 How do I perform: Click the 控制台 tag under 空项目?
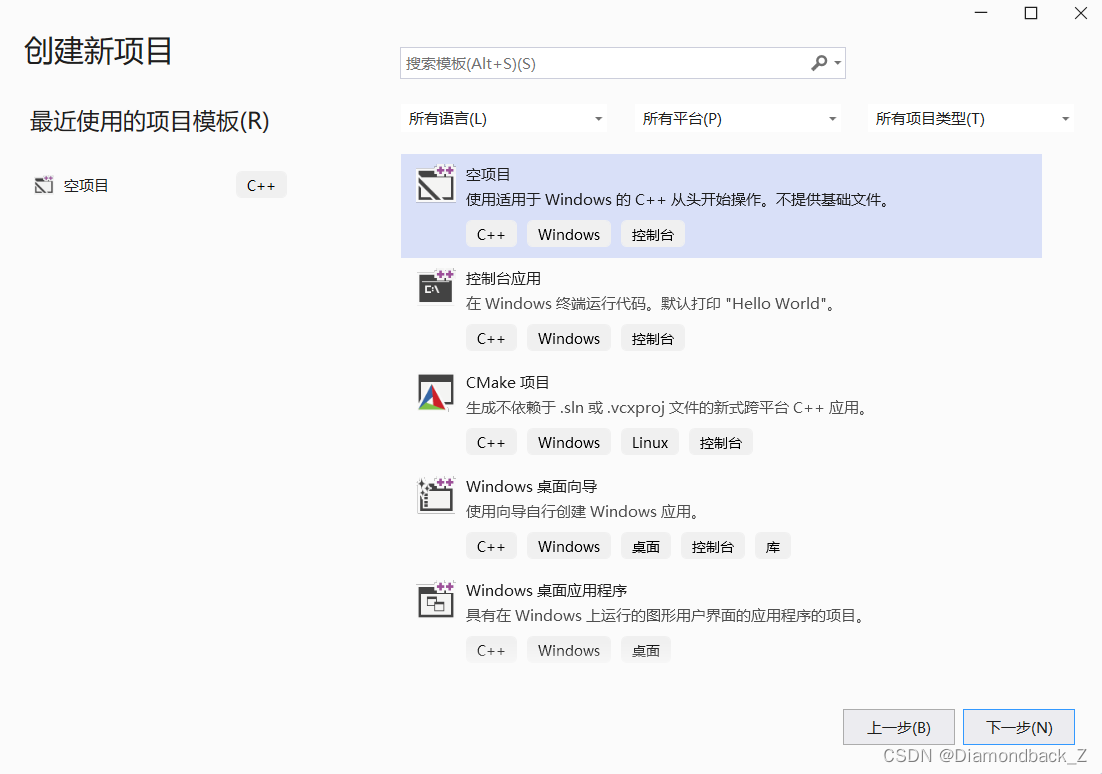tap(652, 234)
